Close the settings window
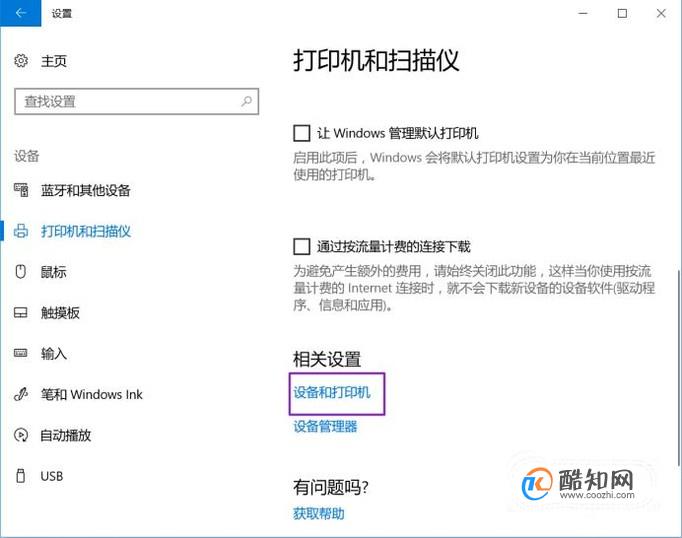This screenshot has width=682, height=538. pos(661,13)
